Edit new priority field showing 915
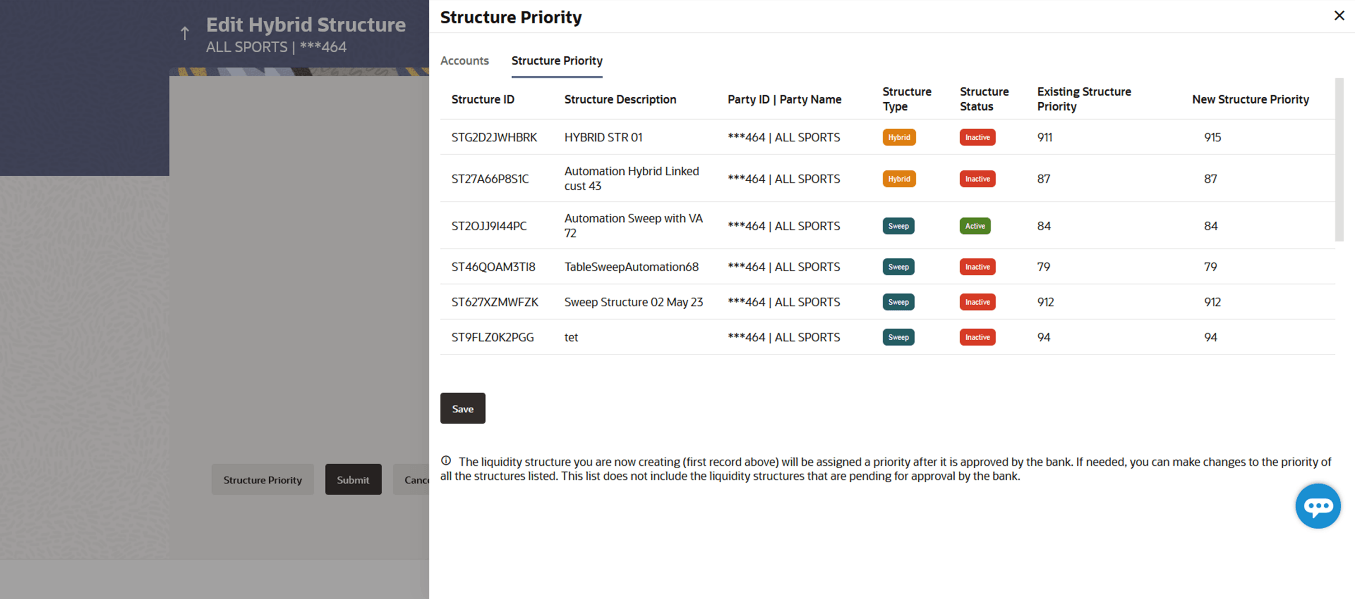The height and width of the screenshot is (599, 1355). tap(1213, 138)
